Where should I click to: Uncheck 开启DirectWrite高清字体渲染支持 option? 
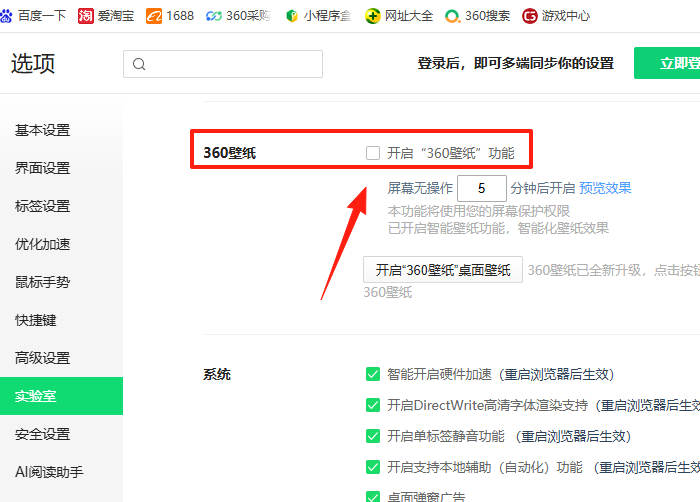(373, 405)
